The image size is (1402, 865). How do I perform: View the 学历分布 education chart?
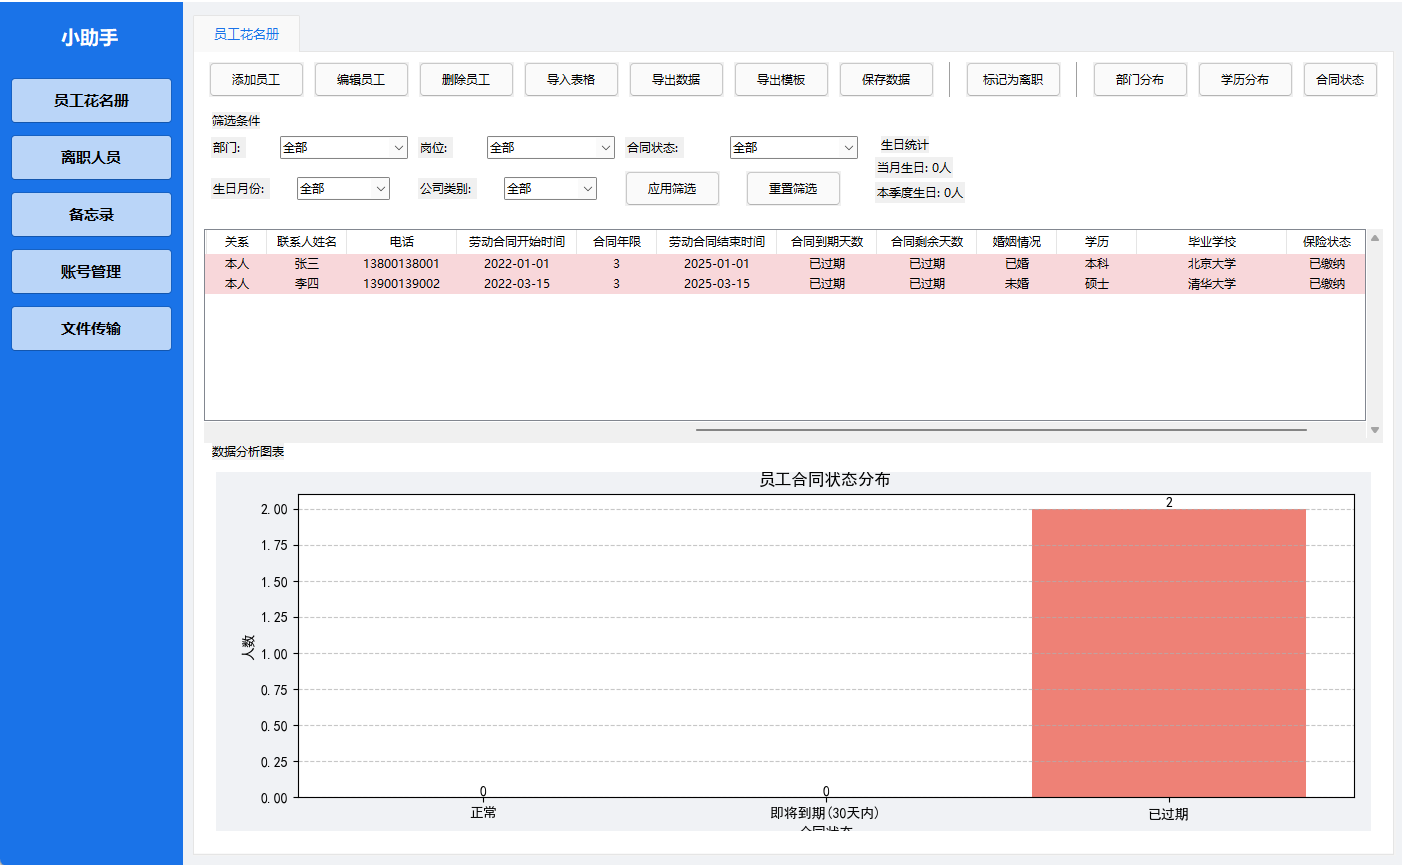tap(1245, 79)
